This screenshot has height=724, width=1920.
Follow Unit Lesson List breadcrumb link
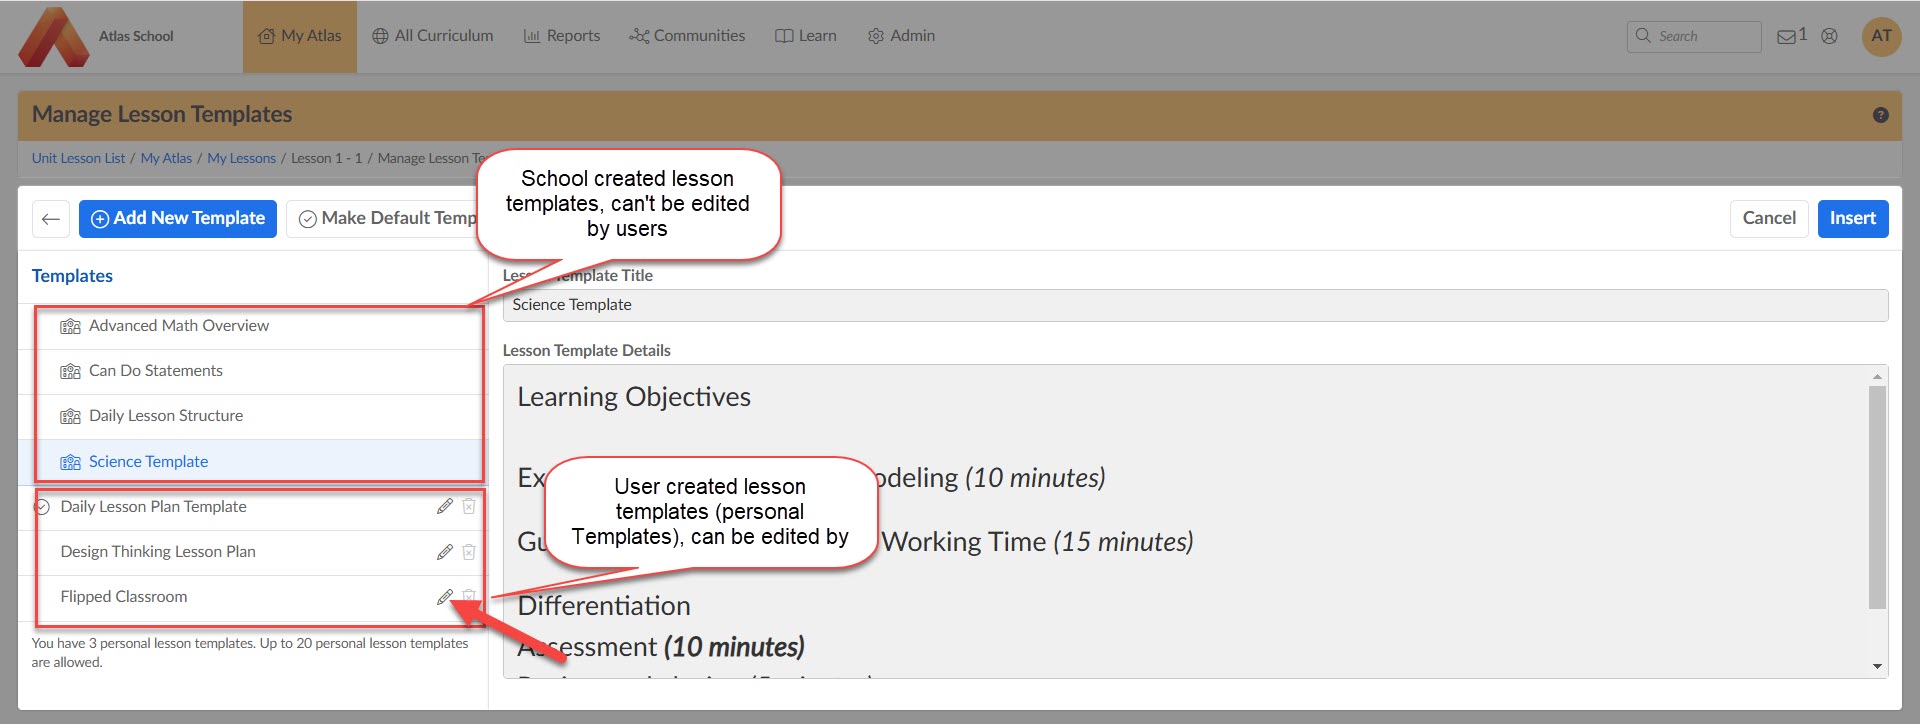(78, 158)
